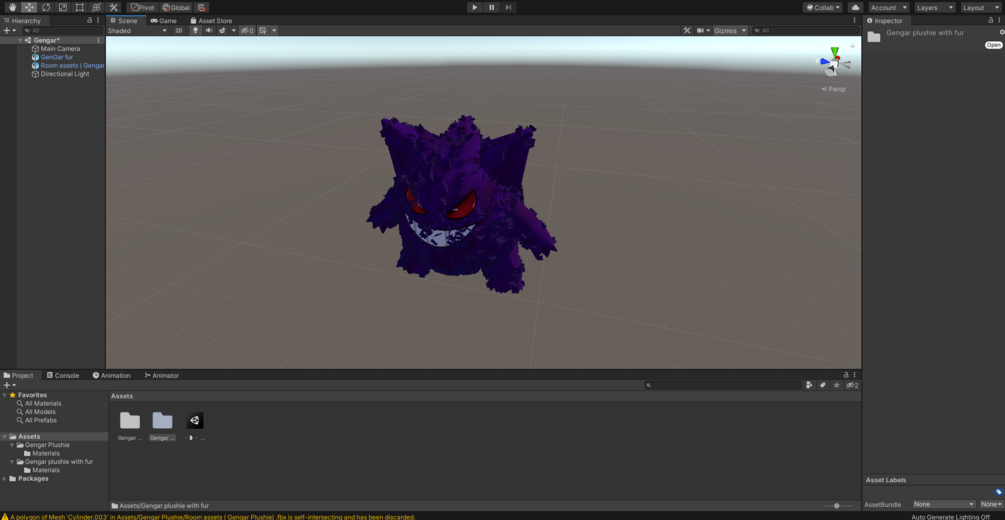Select the Rotate tool
Screen dimensions: 1005x520
(x=46, y=8)
